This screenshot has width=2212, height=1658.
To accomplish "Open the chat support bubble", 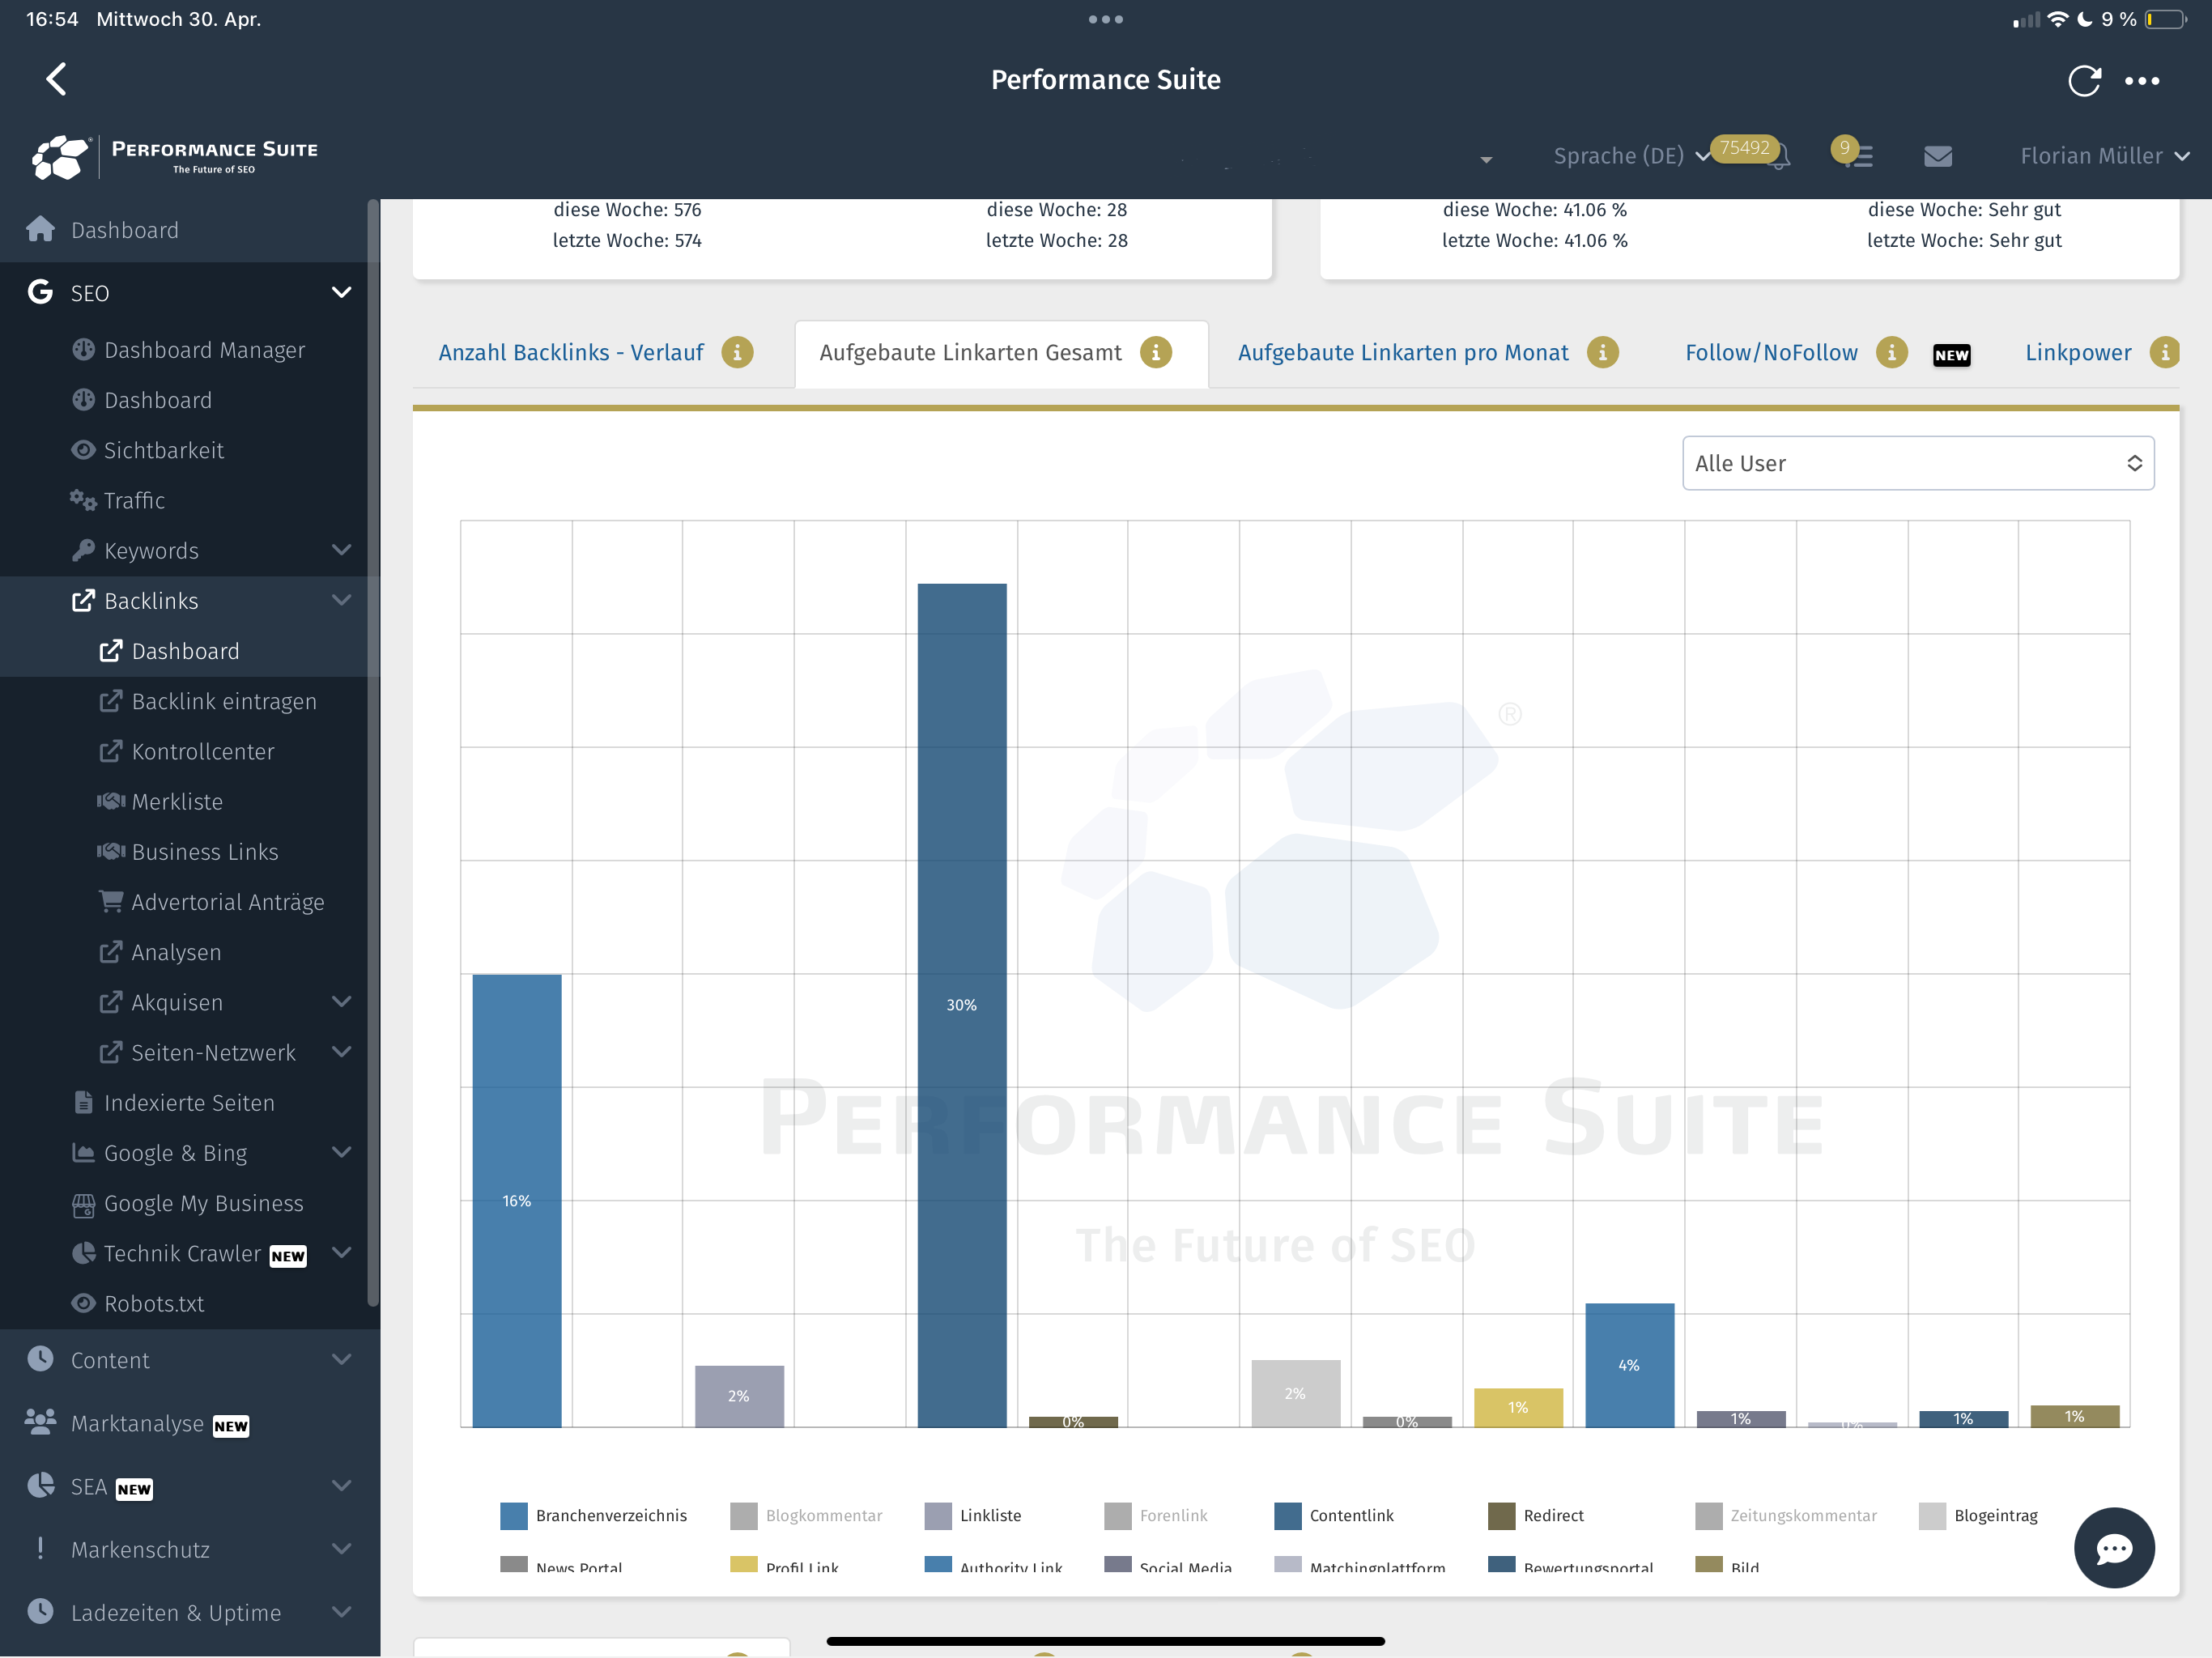I will (x=2114, y=1547).
